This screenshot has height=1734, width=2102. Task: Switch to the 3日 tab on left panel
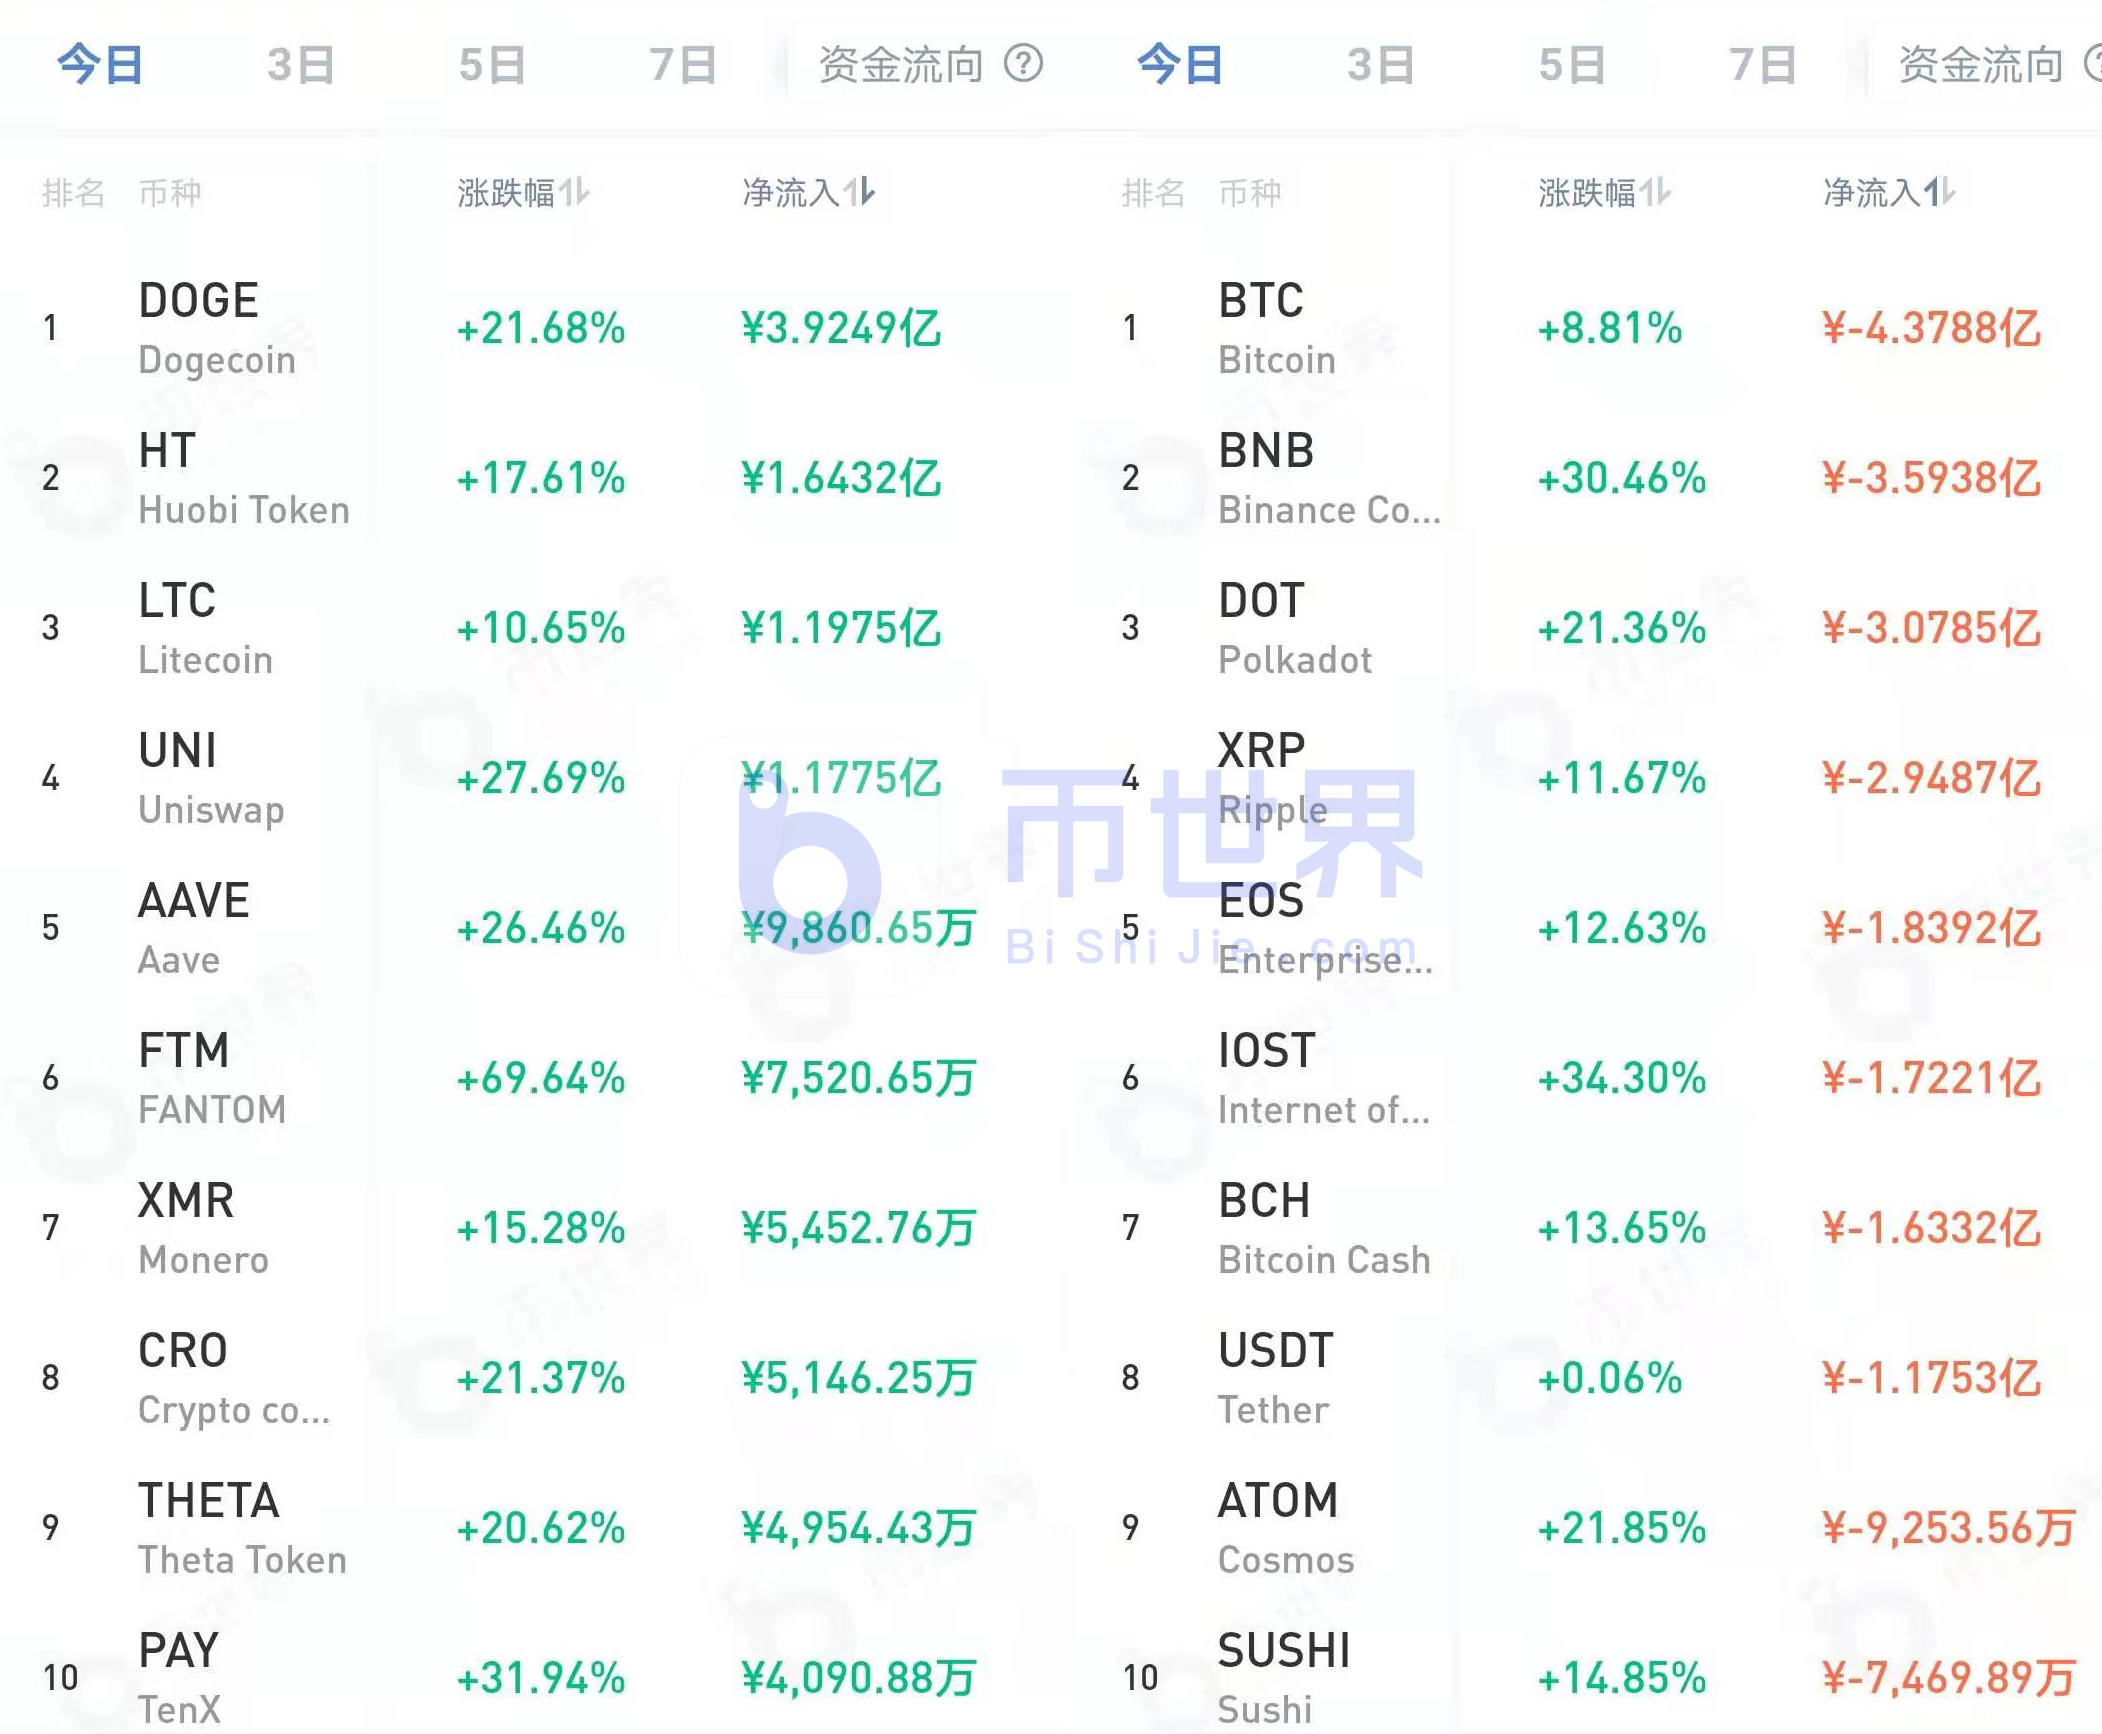coord(299,64)
